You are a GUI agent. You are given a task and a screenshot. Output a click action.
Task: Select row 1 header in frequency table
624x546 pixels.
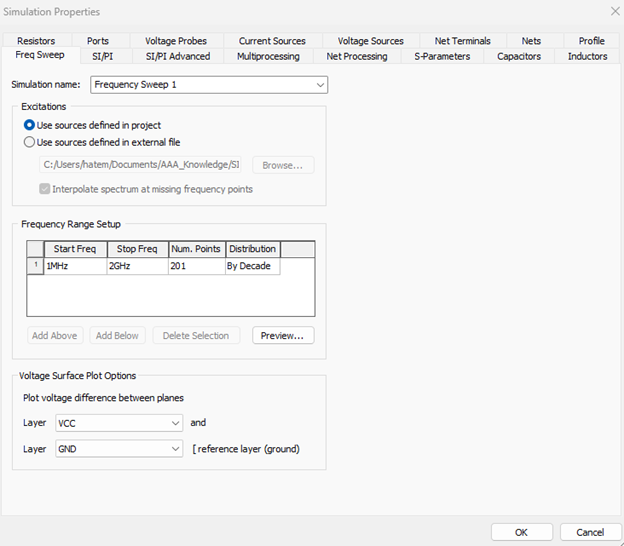tap(35, 266)
